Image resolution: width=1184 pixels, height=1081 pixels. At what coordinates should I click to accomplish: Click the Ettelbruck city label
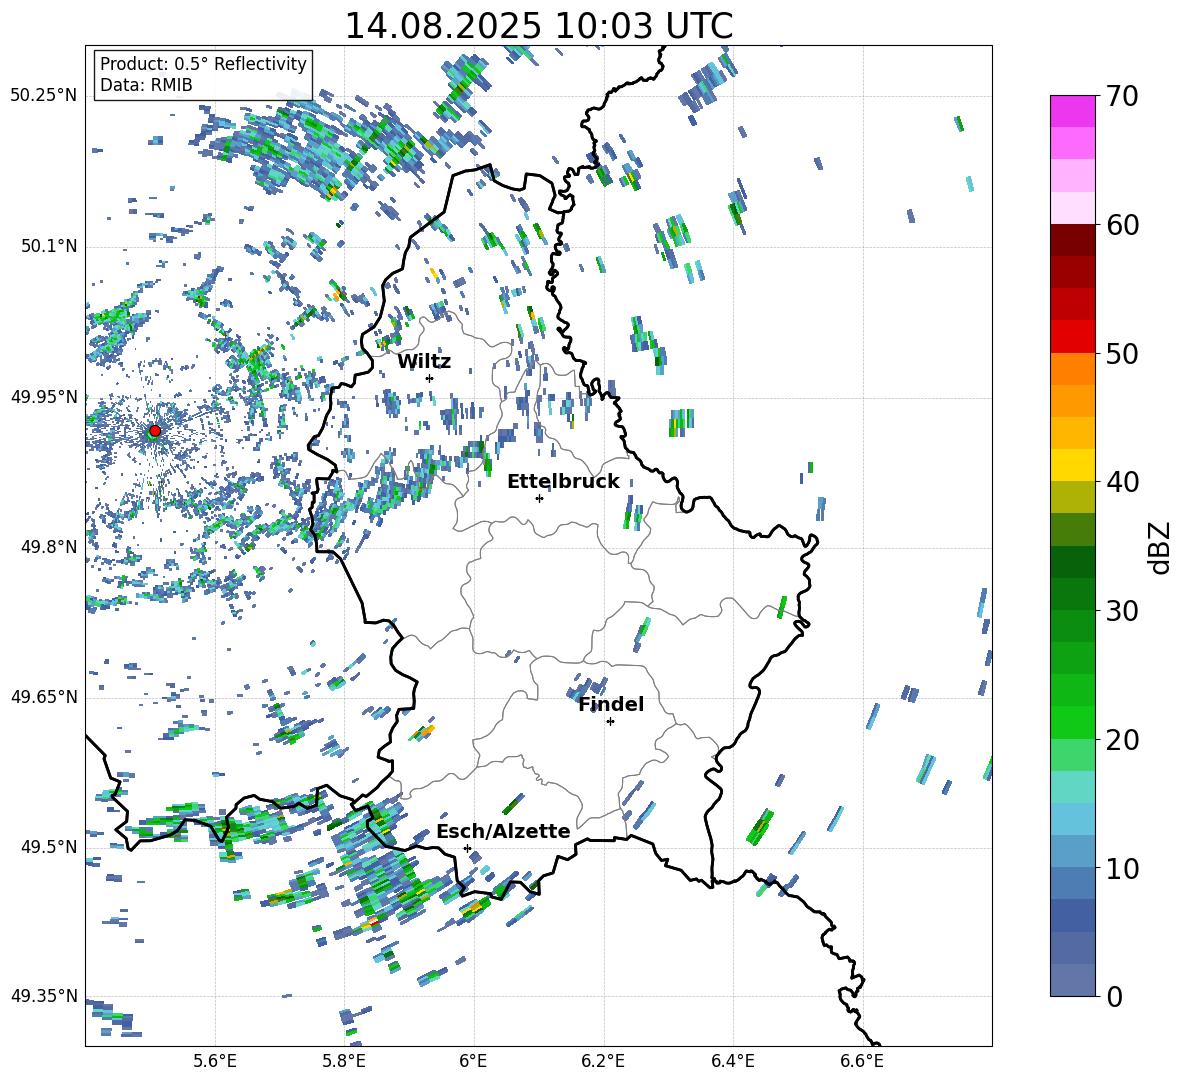(x=563, y=482)
